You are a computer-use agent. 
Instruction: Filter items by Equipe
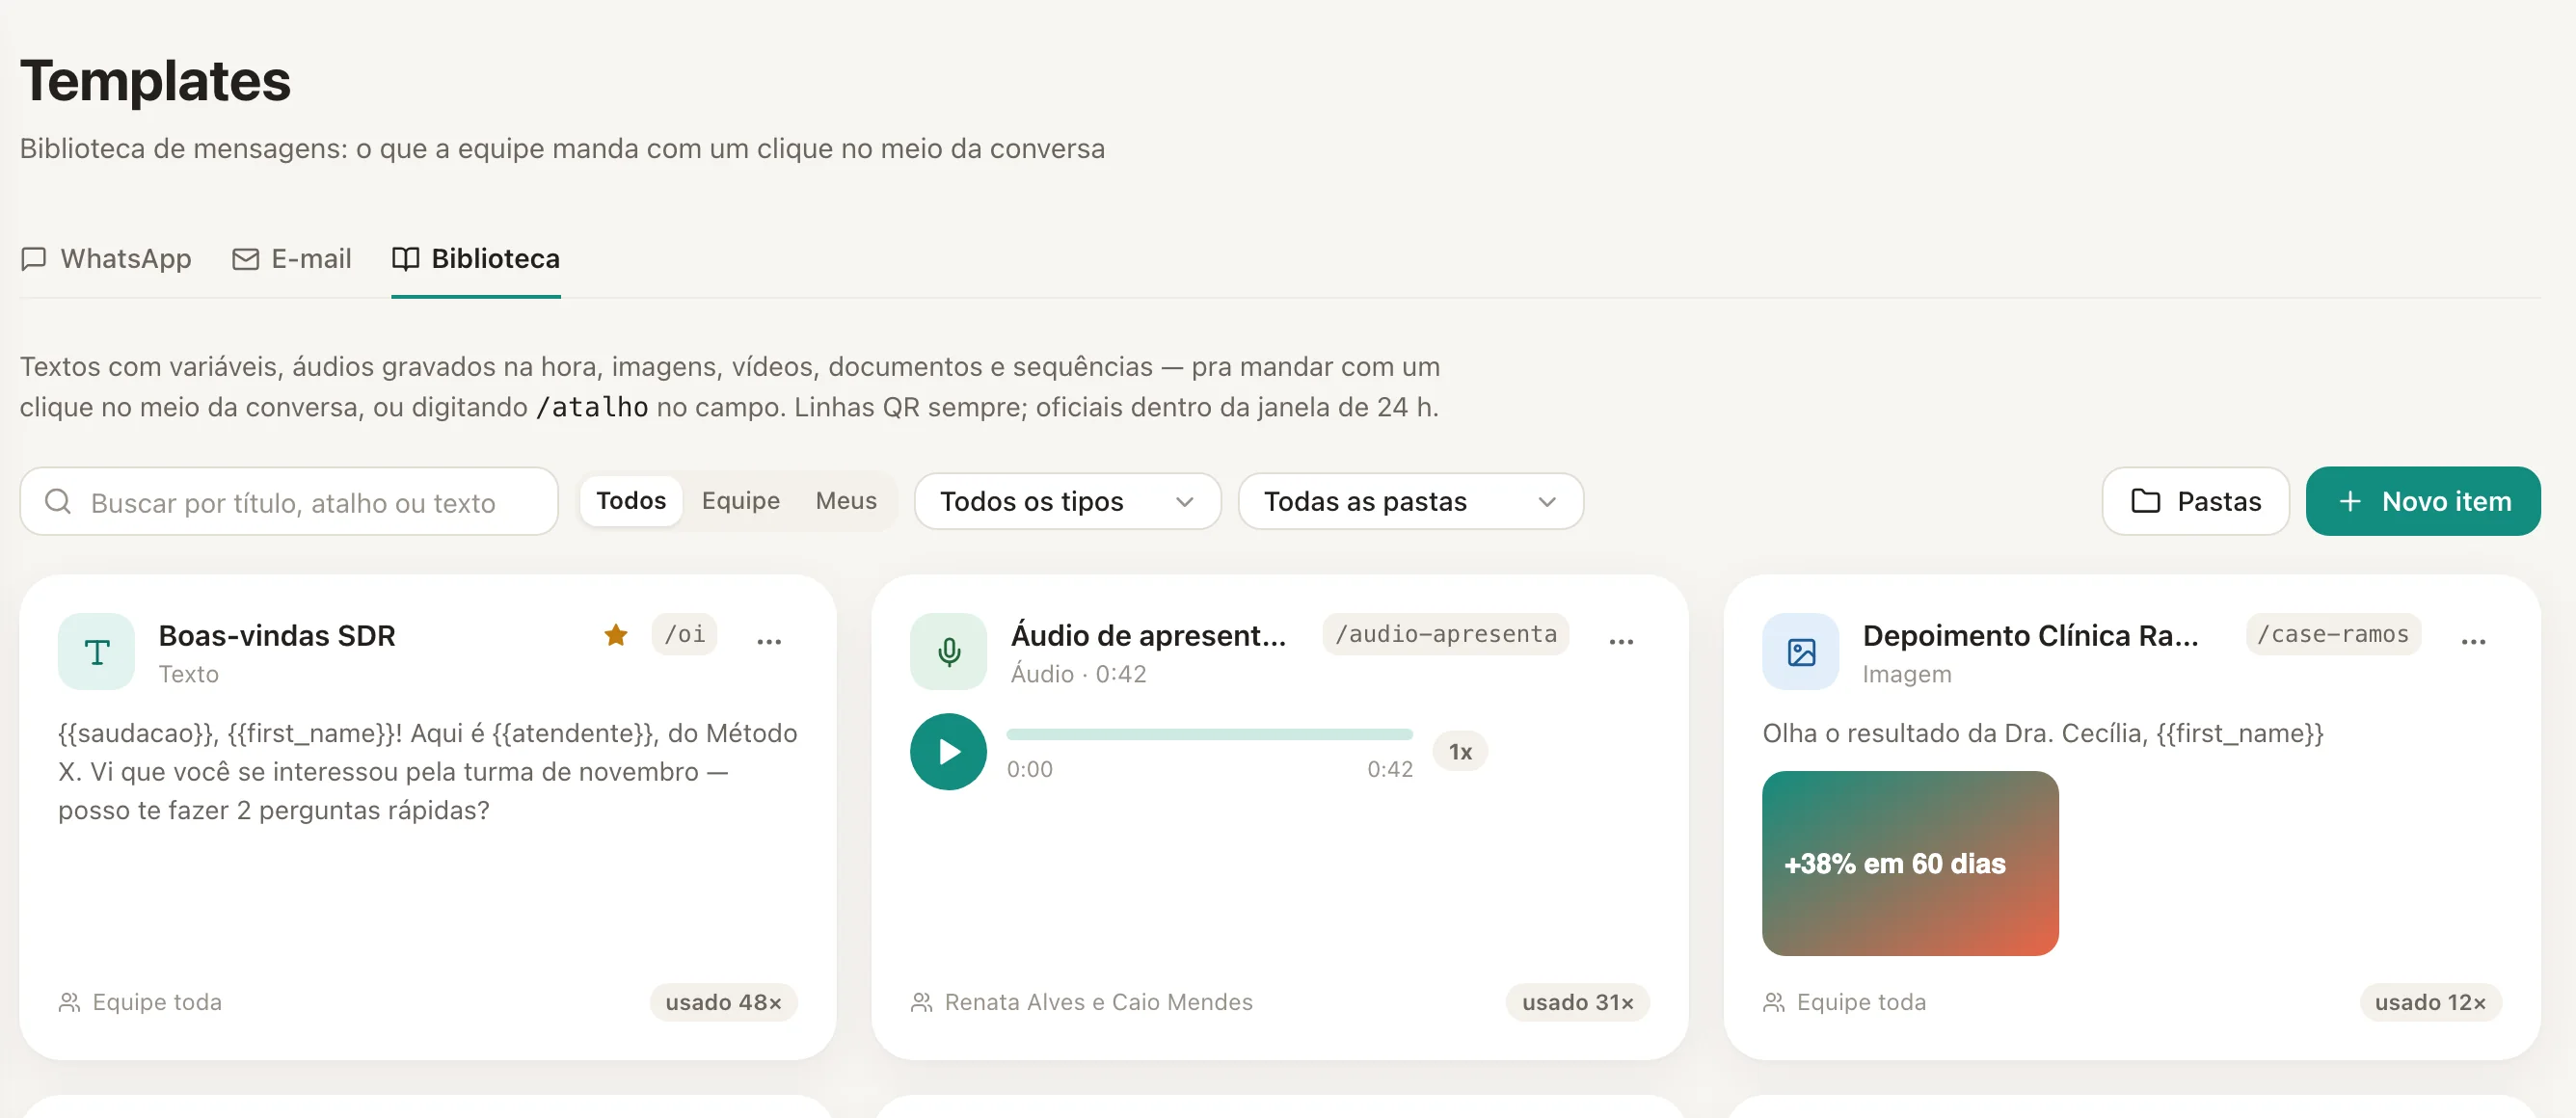click(x=740, y=501)
